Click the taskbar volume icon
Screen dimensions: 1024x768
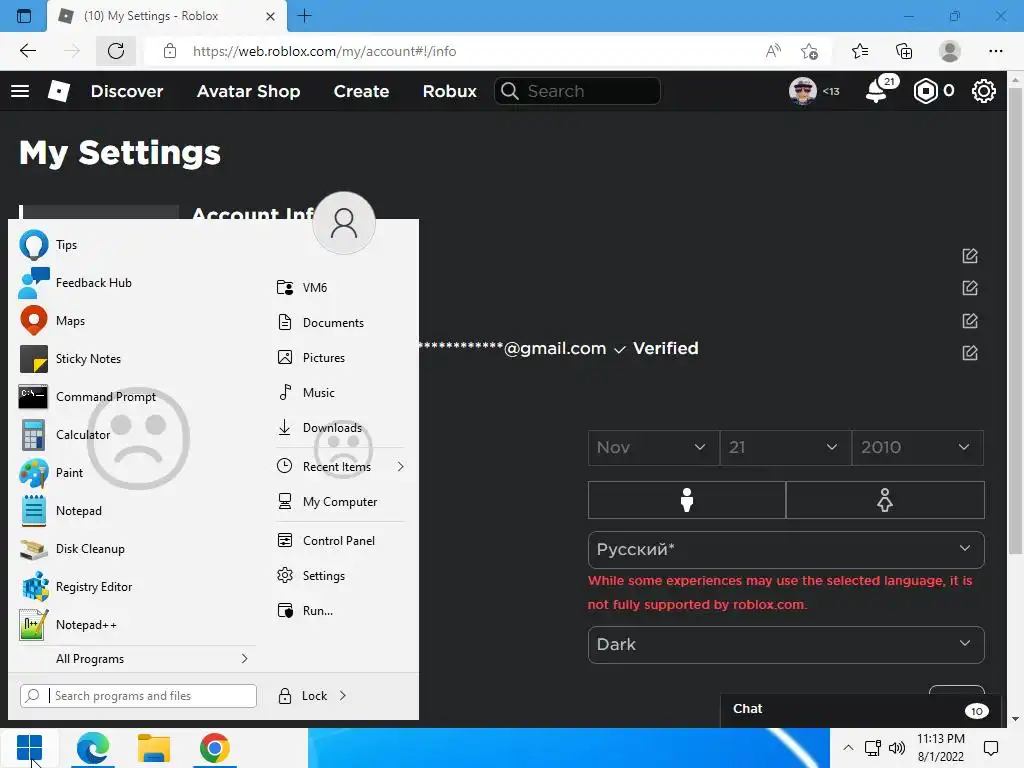point(897,748)
